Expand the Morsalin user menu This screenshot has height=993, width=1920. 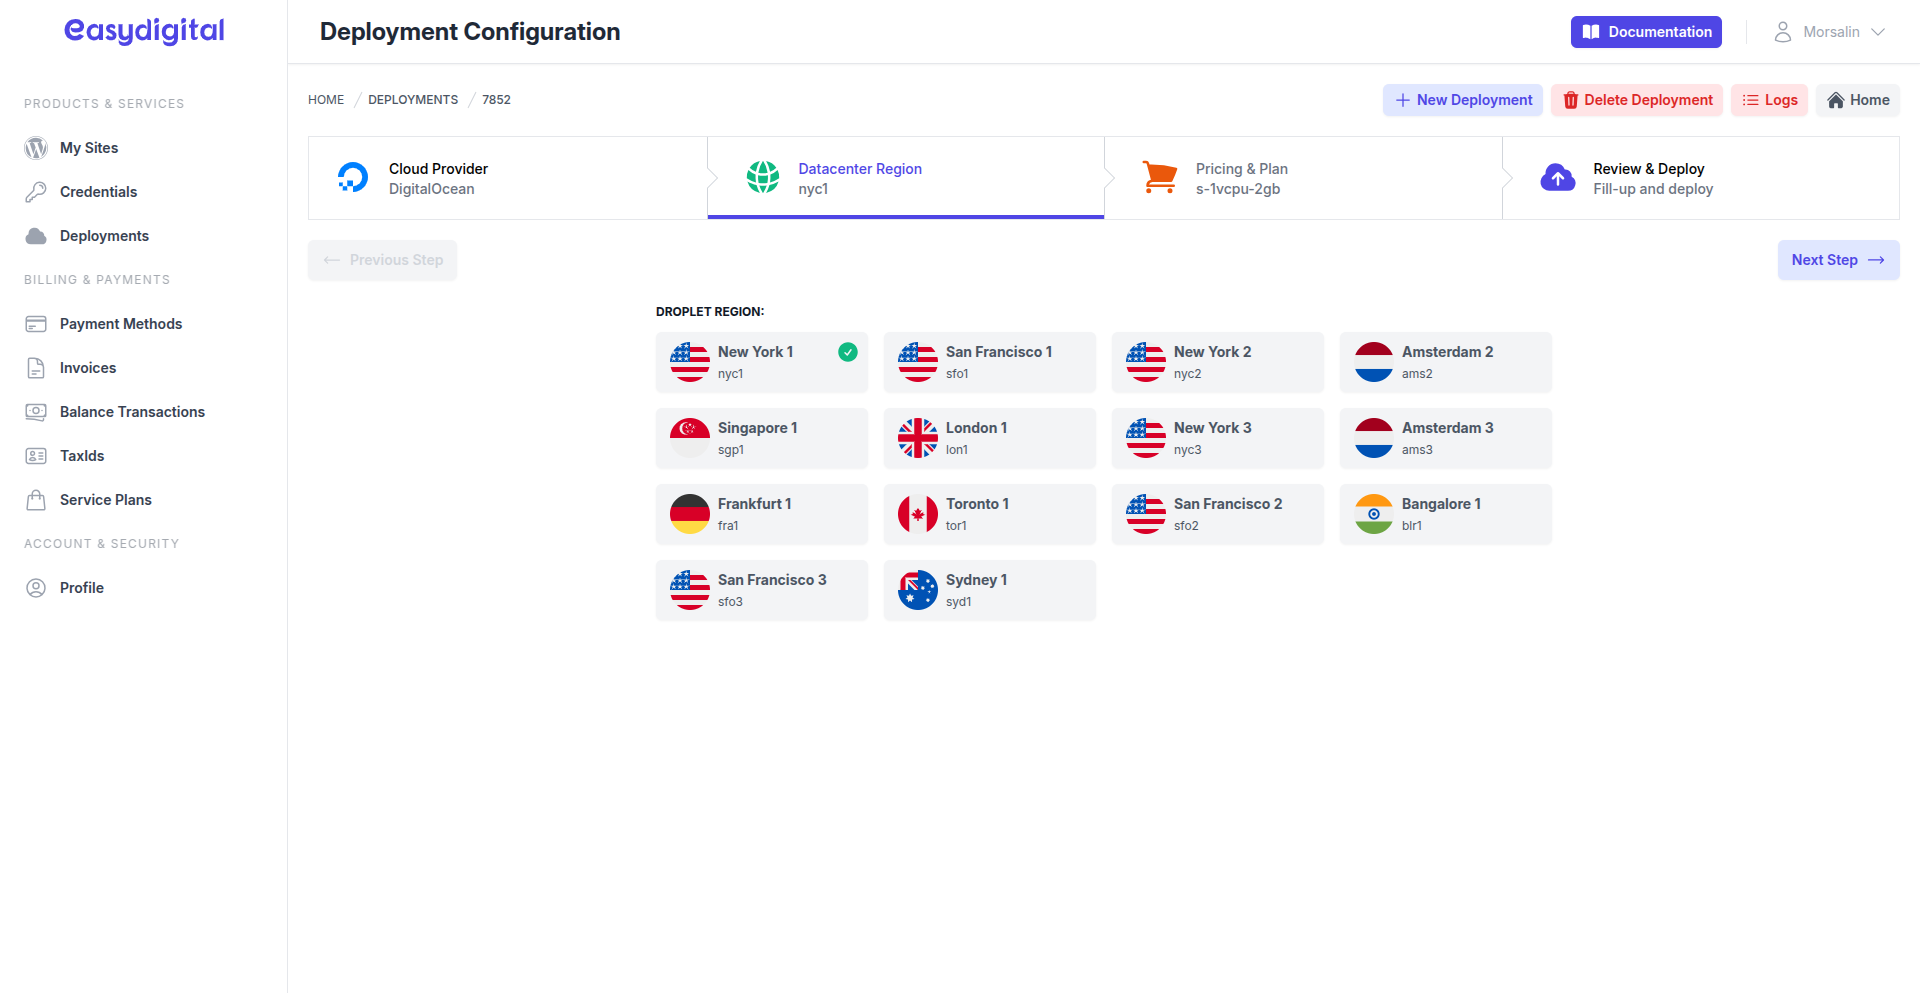tap(1830, 32)
